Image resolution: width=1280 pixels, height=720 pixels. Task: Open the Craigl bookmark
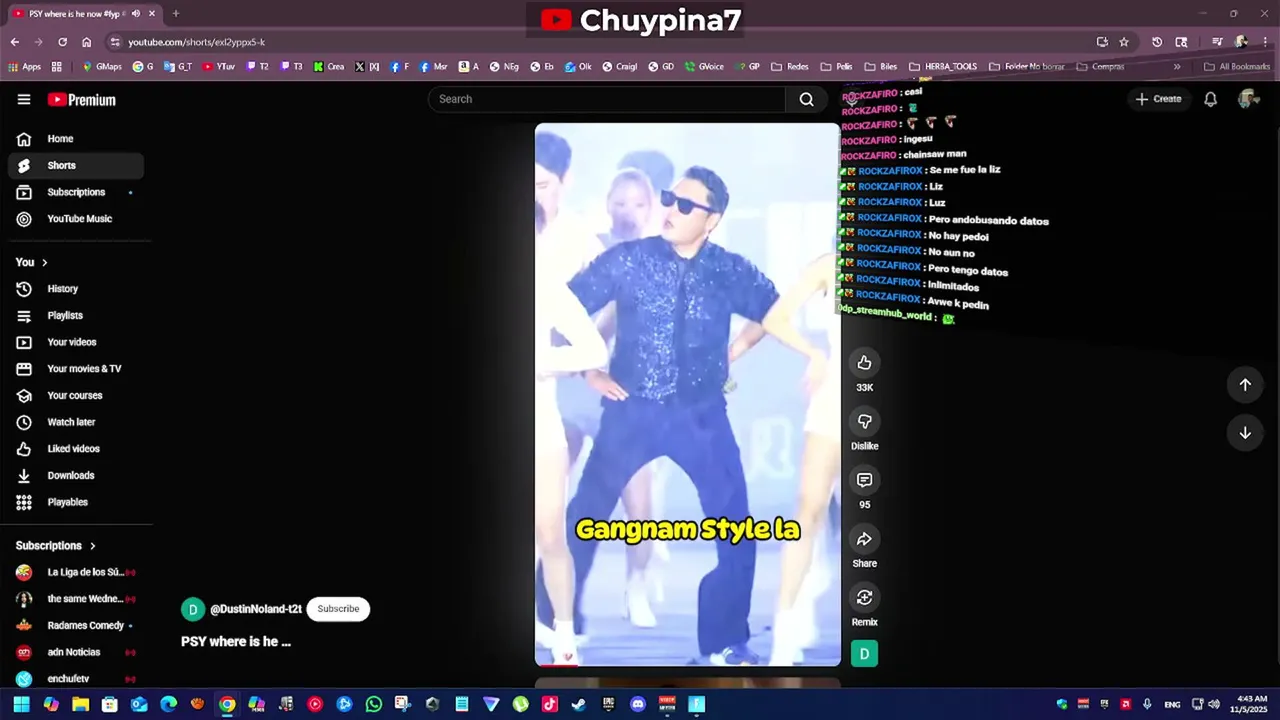coord(620,67)
